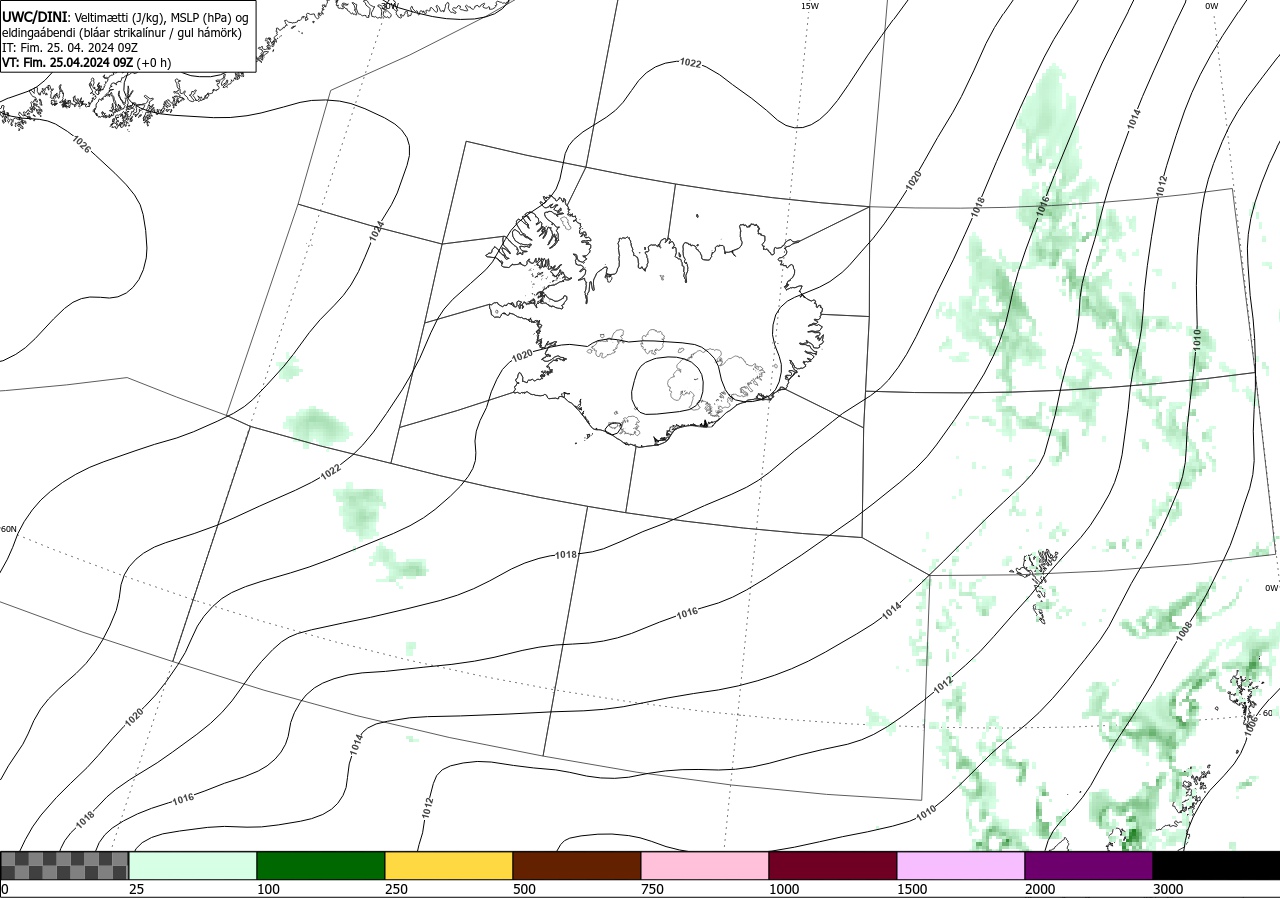
Task: Click the gray checkered 0–25 legend swatch
Action: coord(64,865)
